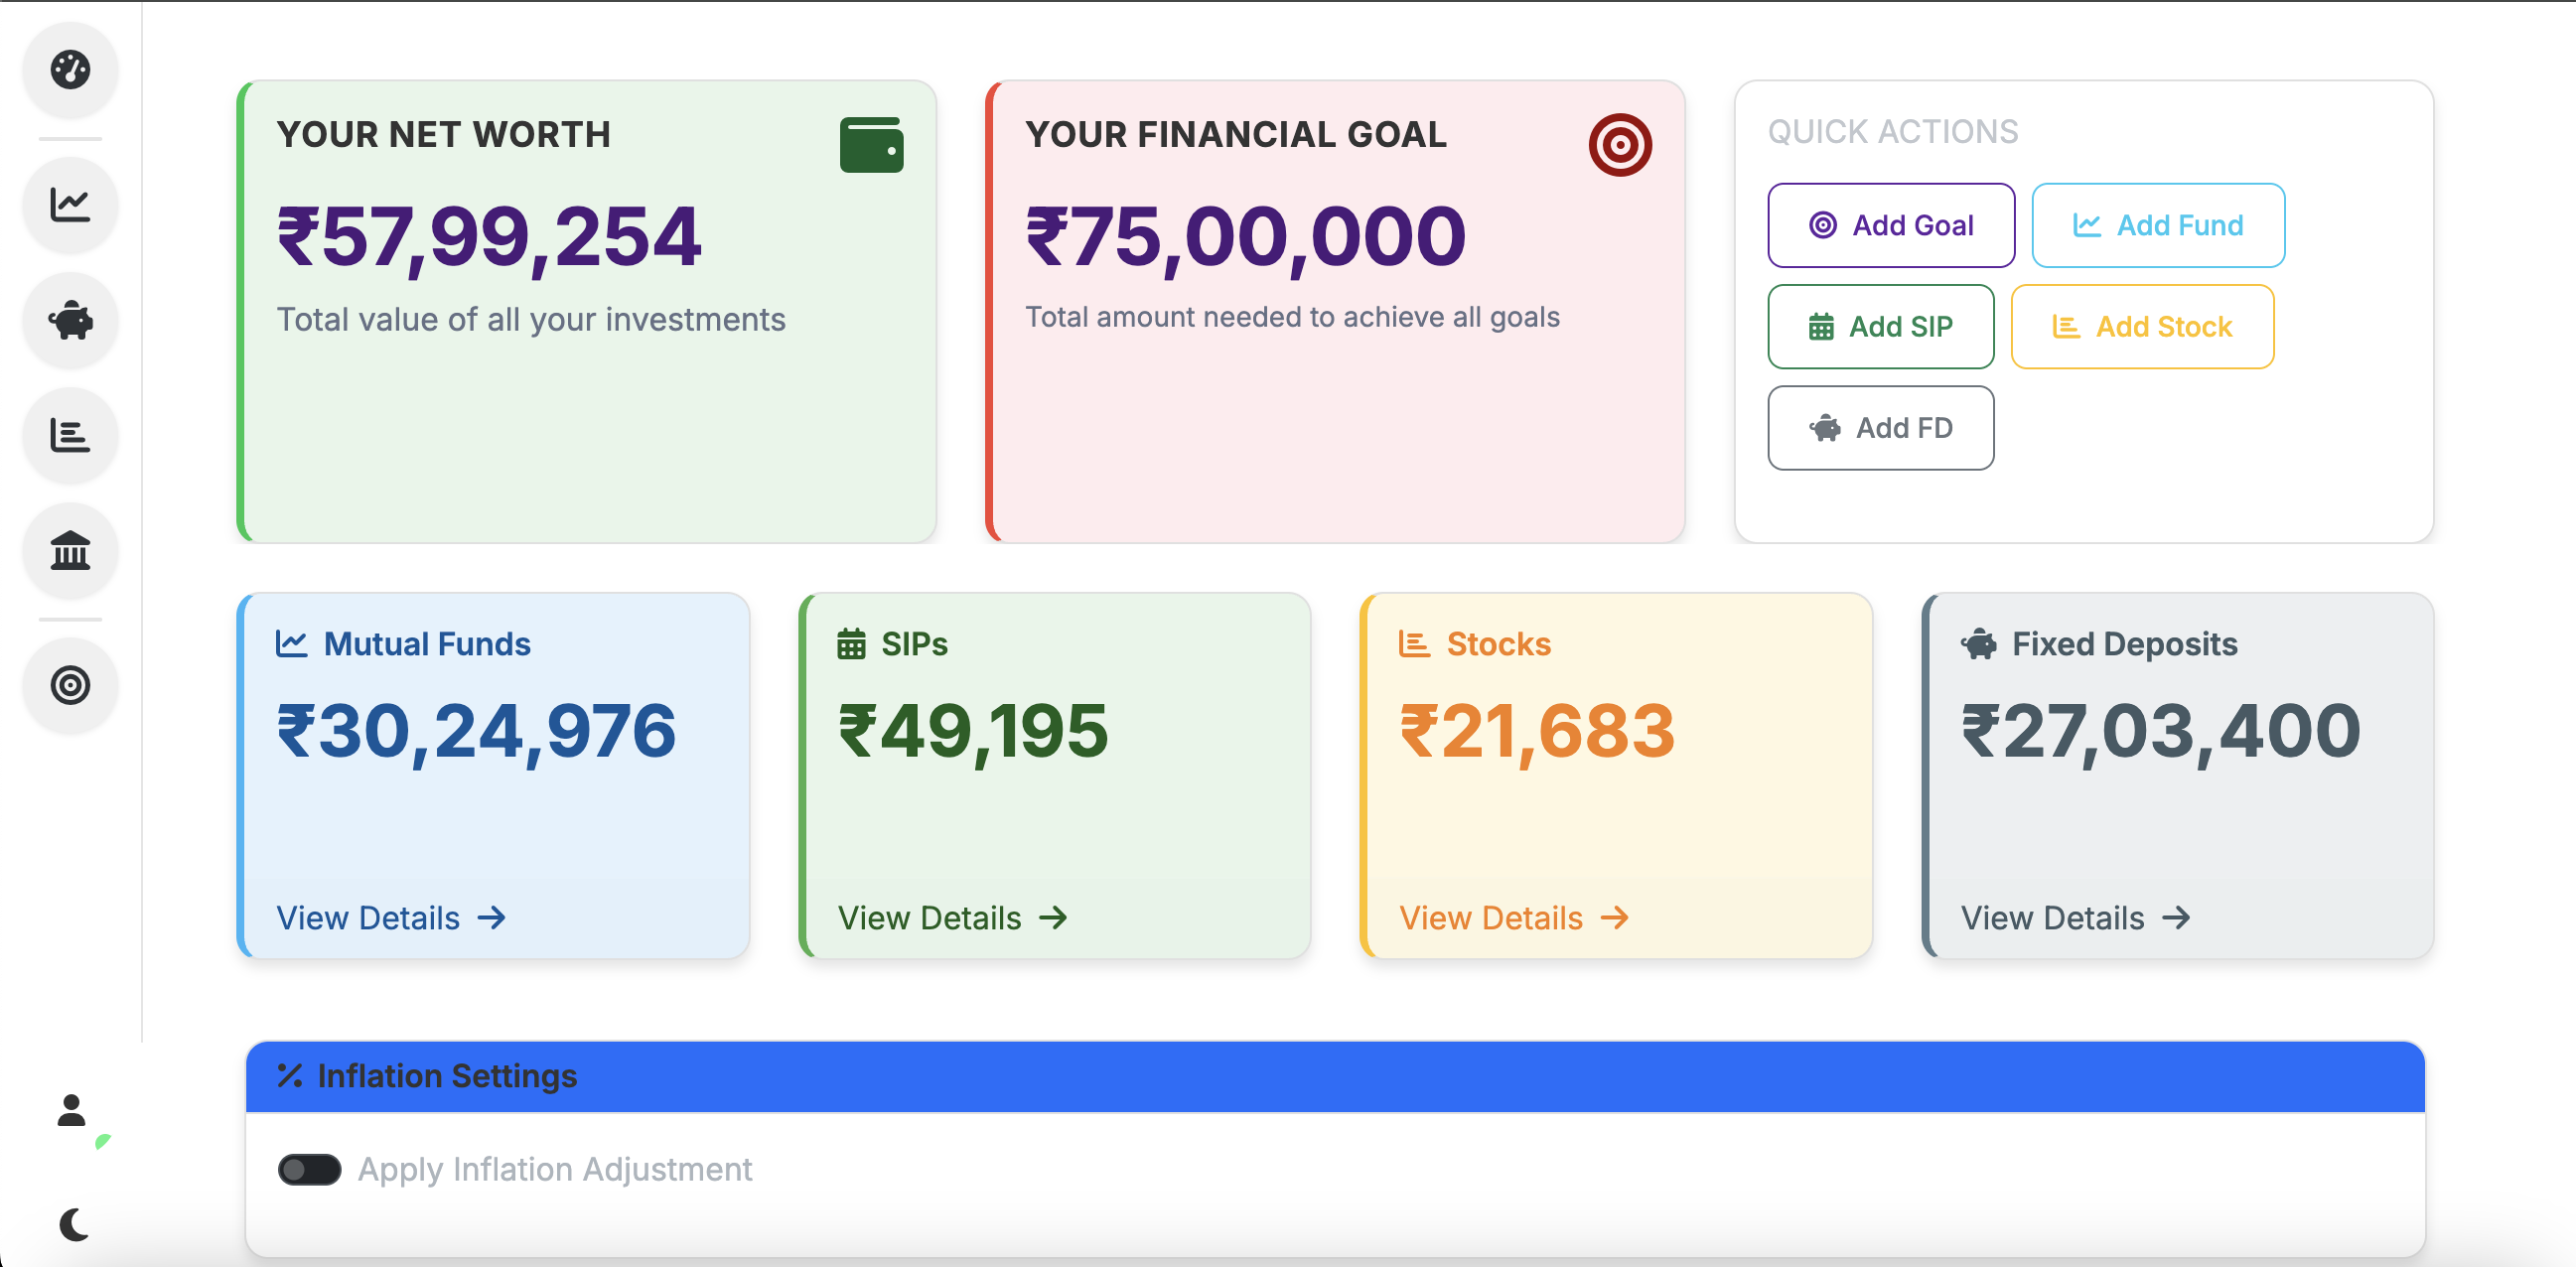Open the bank building sidebar icon
The width and height of the screenshot is (2576, 1267).
click(x=70, y=551)
